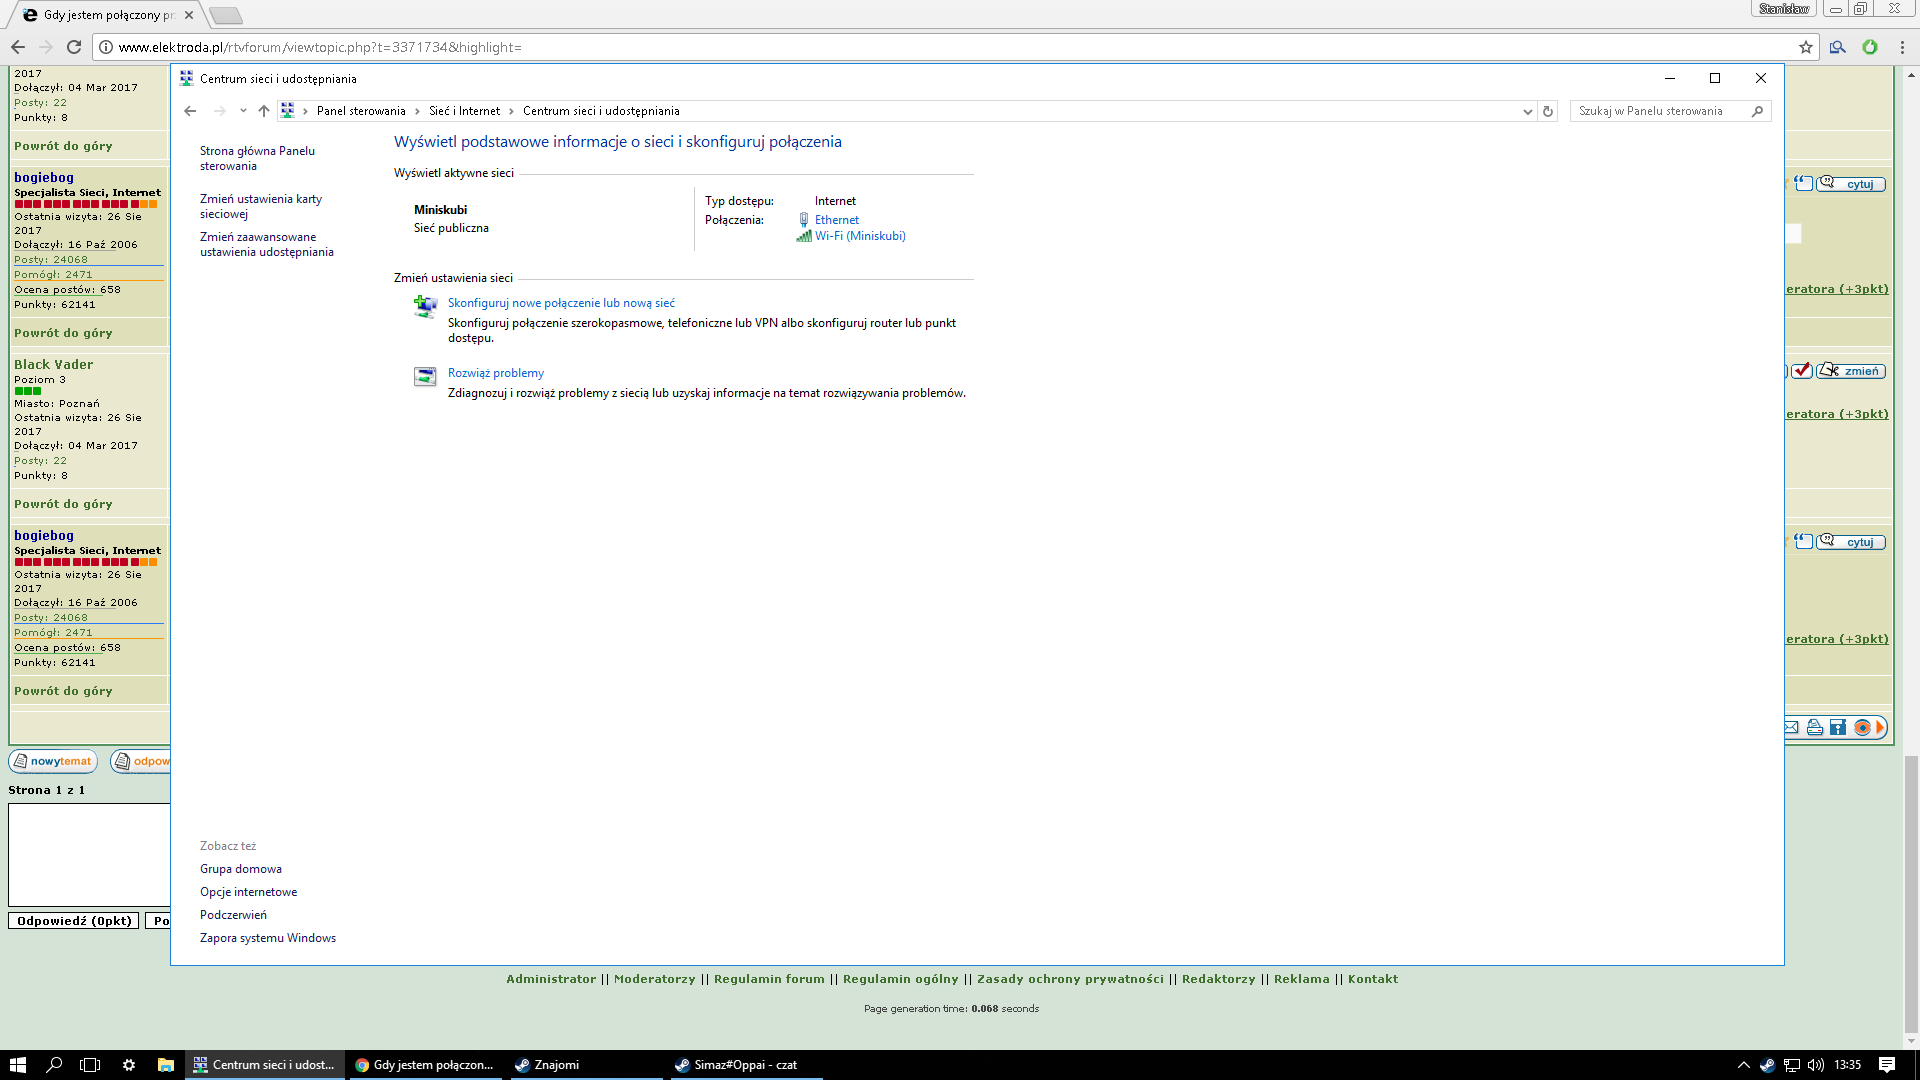Image resolution: width=1920 pixels, height=1080 pixels.
Task: Select Panel sterowania in the breadcrumb
Action: [361, 111]
